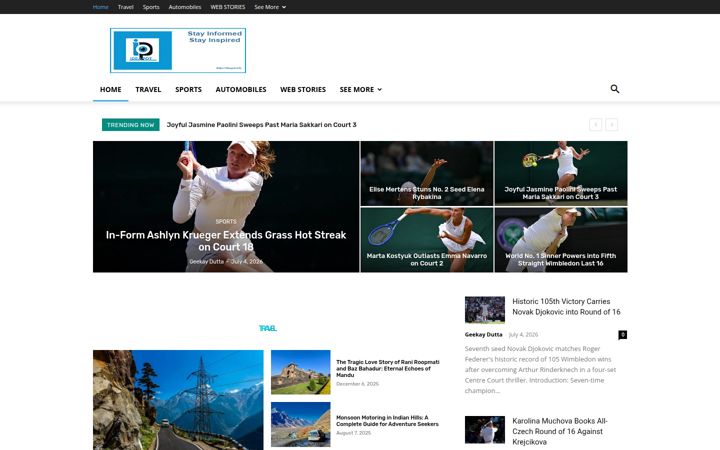Open the search magnifier icon

tap(614, 89)
